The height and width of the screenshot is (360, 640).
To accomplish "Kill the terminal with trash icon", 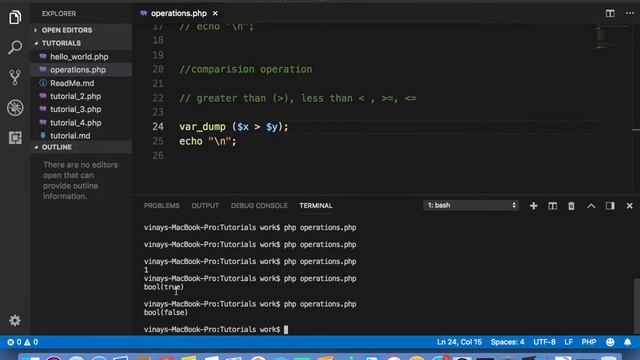I will 571,206.
